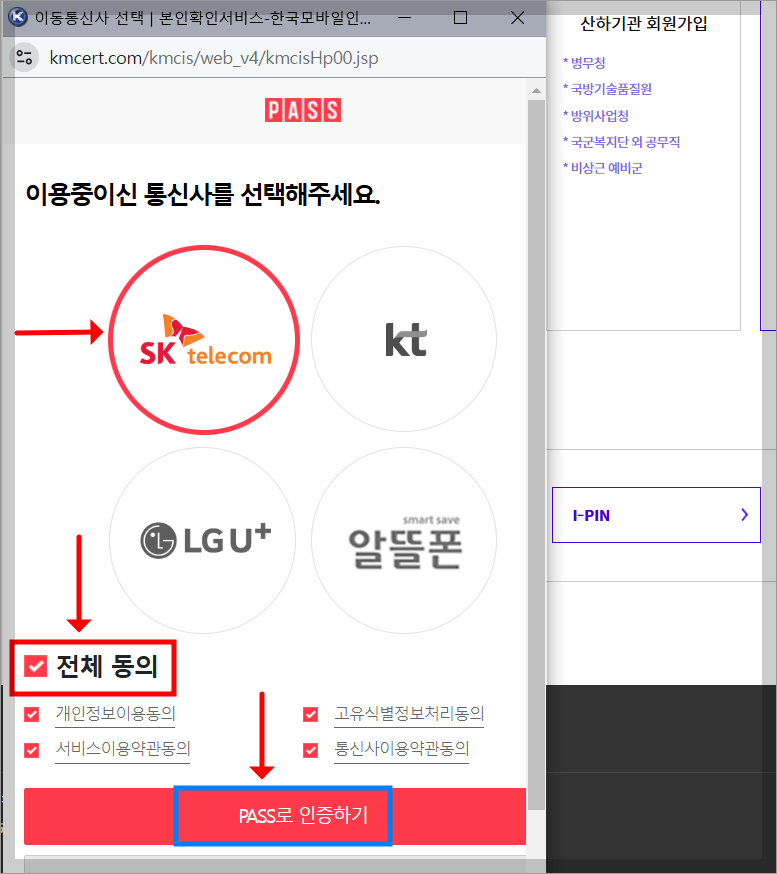The image size is (777, 874).
Task: Click the 전체 동의 label text
Action: [107, 666]
